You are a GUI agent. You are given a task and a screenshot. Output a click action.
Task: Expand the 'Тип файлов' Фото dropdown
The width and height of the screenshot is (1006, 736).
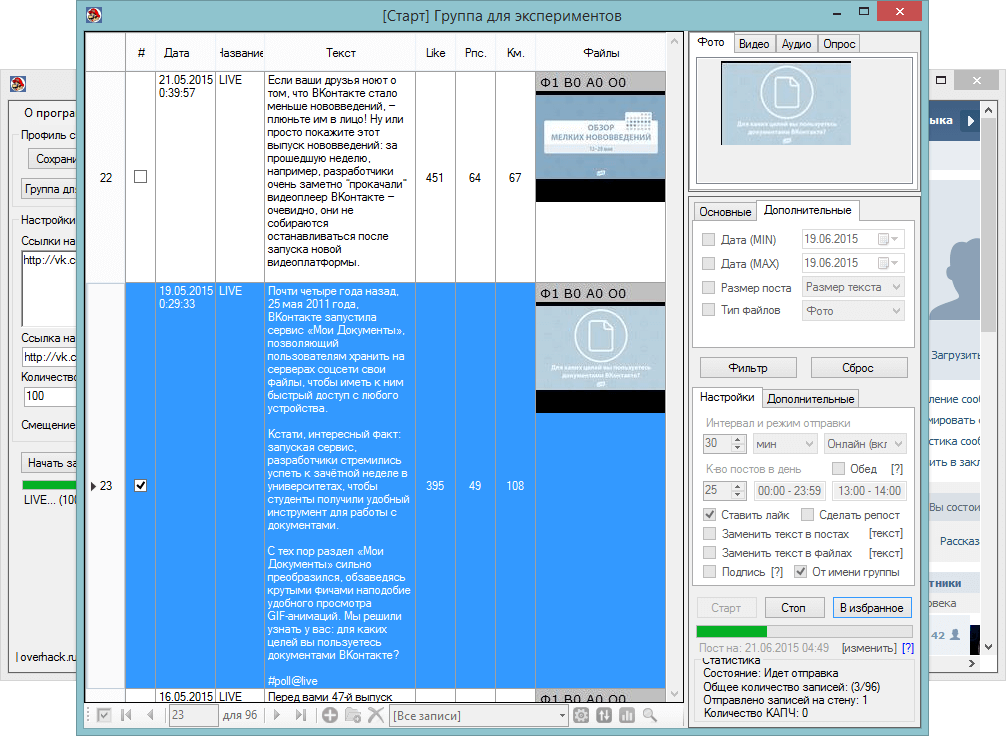coord(853,311)
